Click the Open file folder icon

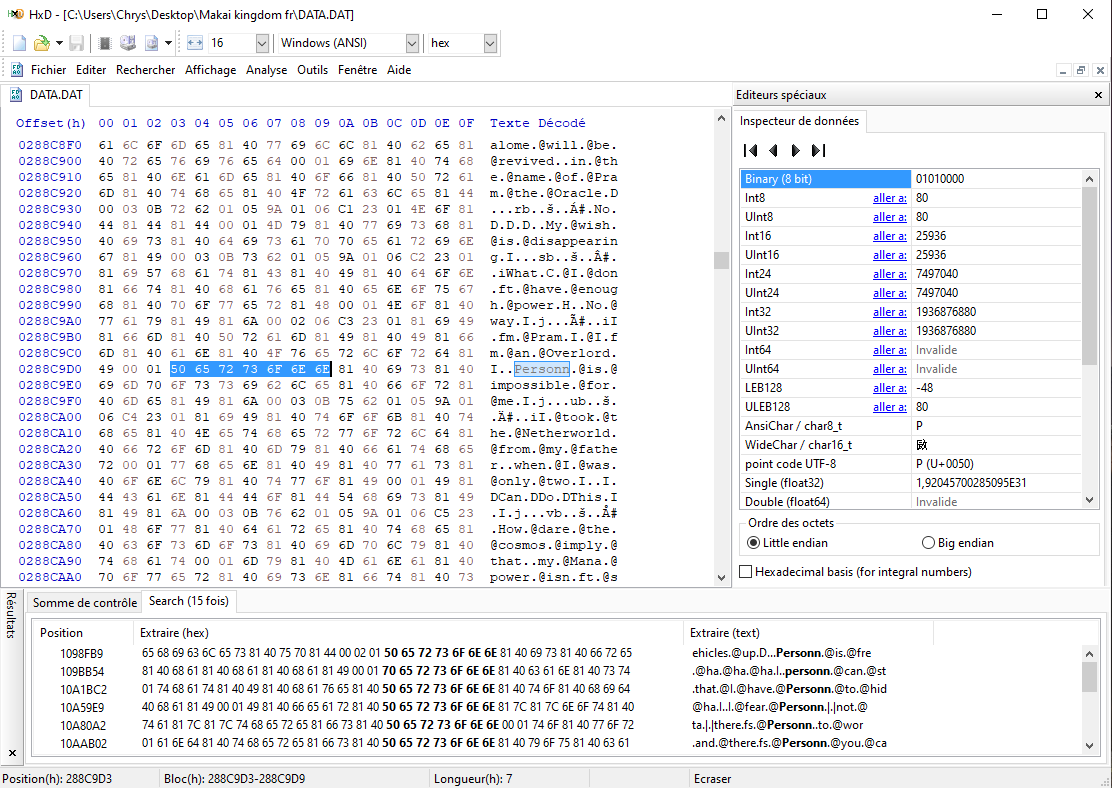tap(41, 43)
